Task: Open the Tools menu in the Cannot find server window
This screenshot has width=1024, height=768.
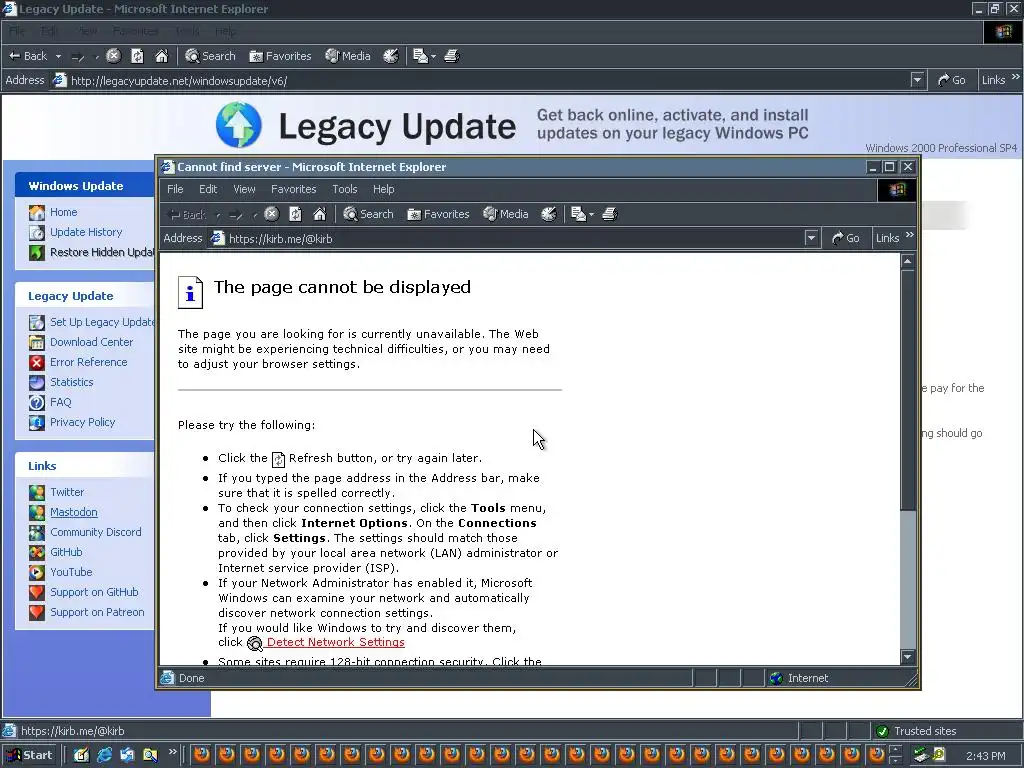Action: coord(344,189)
